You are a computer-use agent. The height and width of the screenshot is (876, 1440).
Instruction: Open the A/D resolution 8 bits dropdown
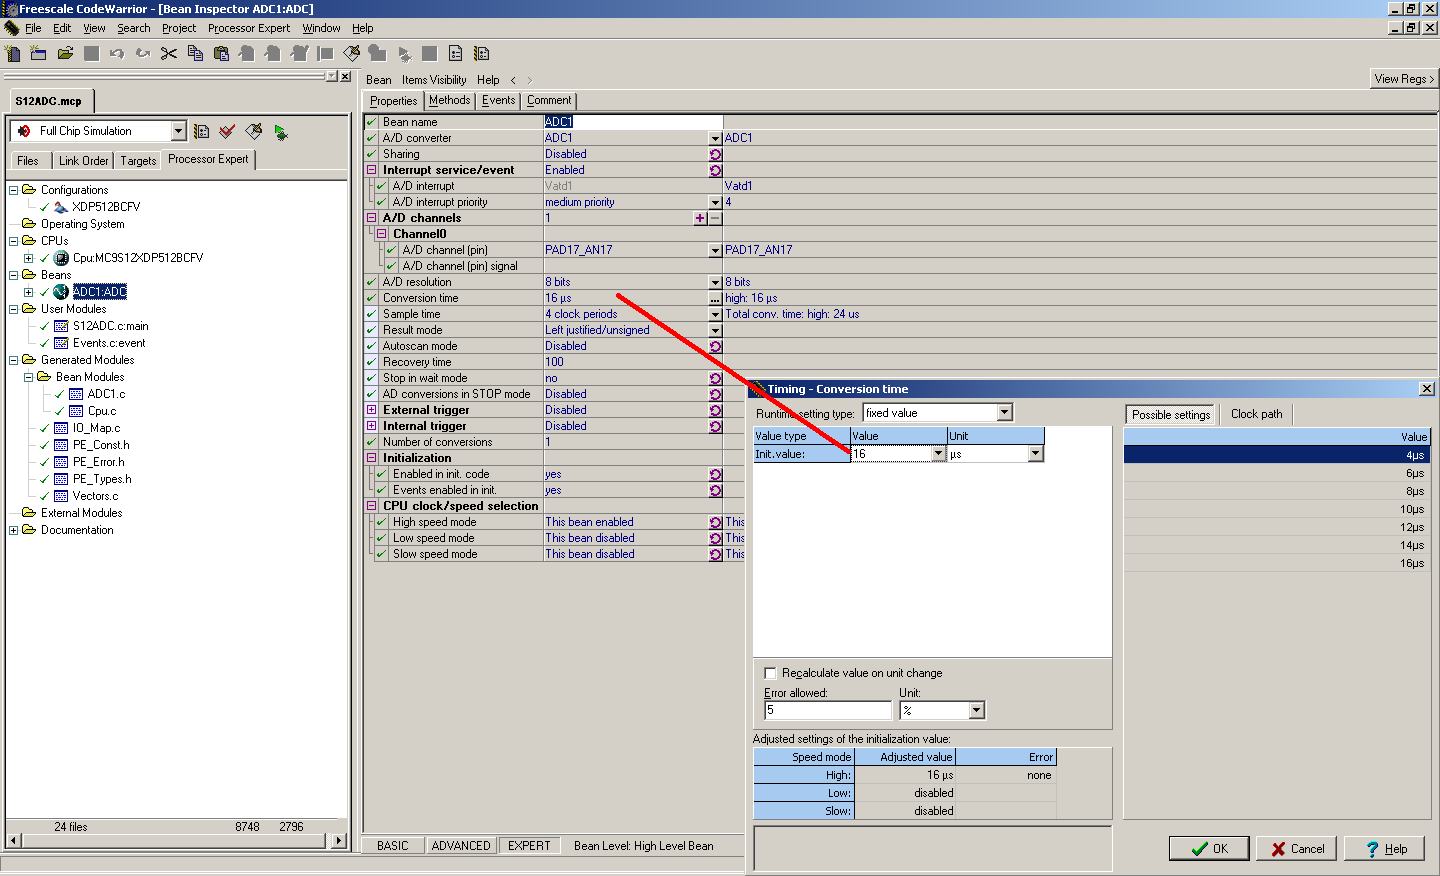coord(715,282)
